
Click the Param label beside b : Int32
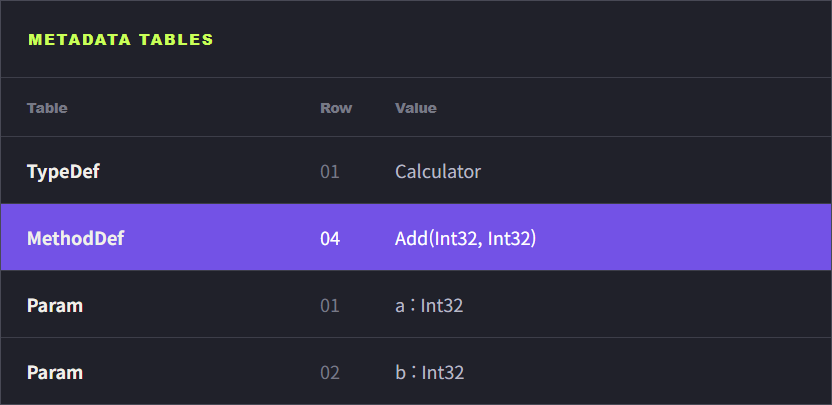click(55, 373)
